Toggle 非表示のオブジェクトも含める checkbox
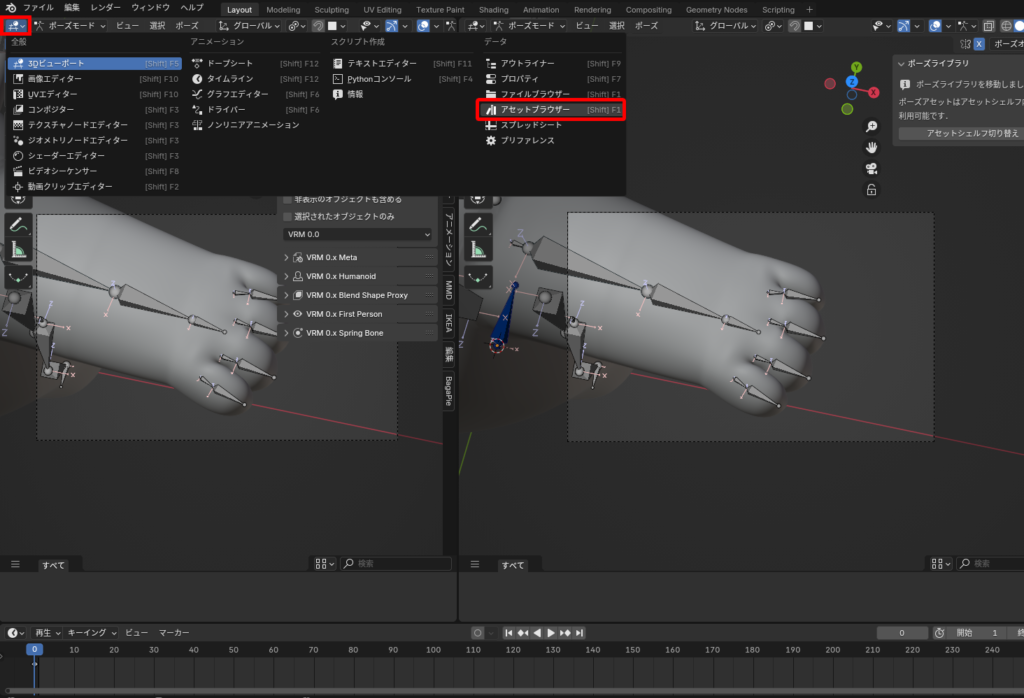Screen dimensions: 1024x698 click(288, 200)
